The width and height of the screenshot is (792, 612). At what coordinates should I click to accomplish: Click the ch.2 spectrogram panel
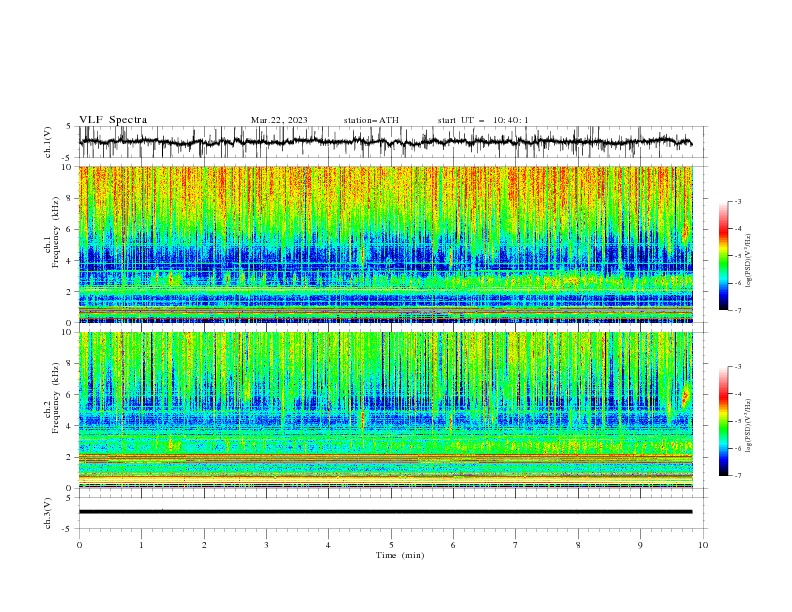pyautogui.click(x=386, y=410)
